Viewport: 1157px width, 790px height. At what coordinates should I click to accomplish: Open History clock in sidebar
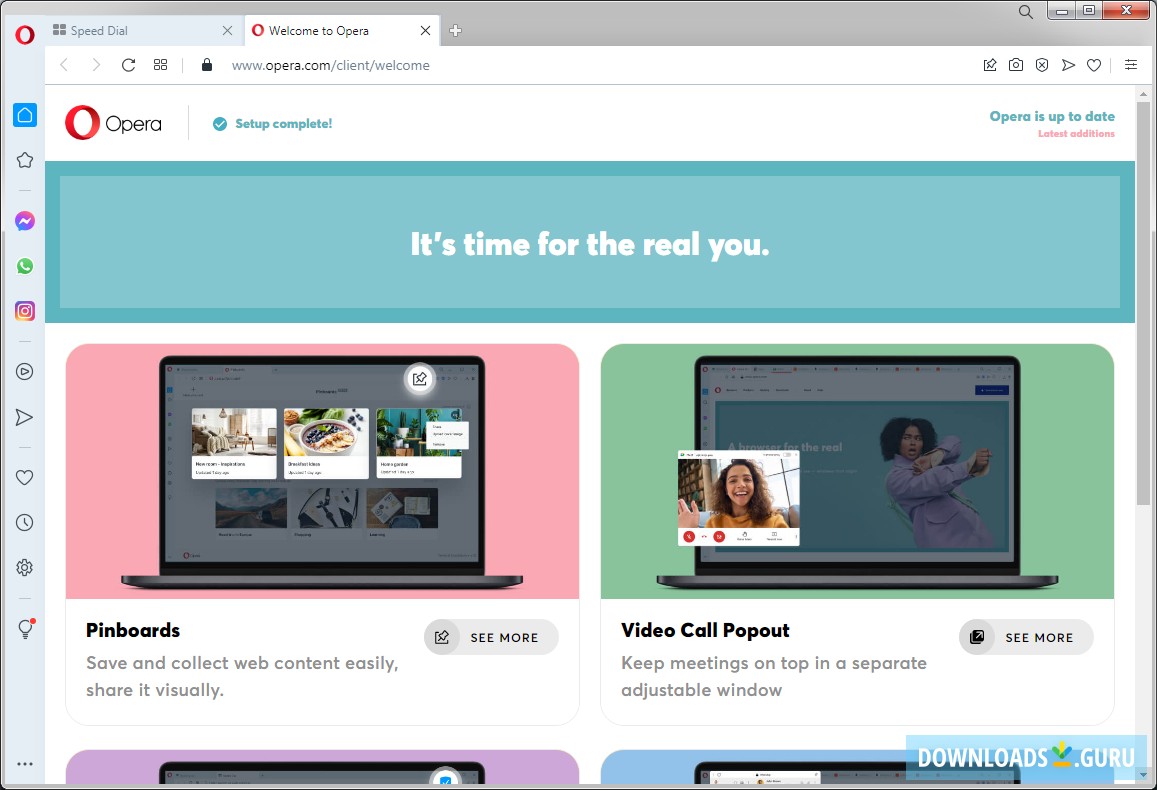click(25, 522)
